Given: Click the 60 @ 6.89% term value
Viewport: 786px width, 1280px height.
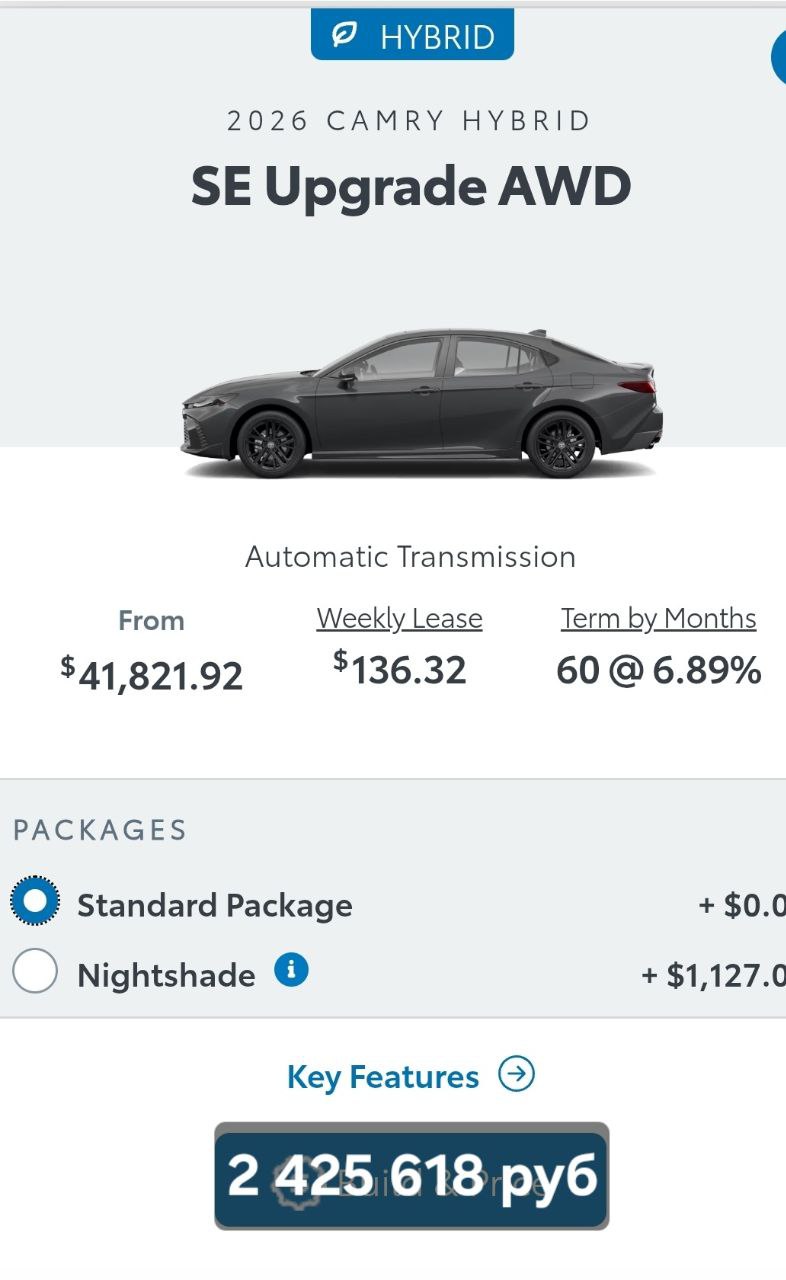Looking at the screenshot, I should 658,670.
